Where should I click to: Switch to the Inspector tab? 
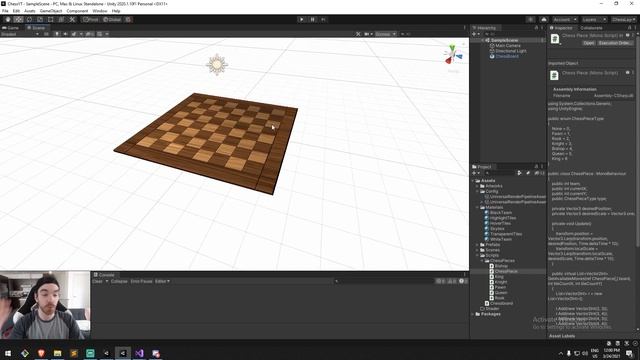click(x=561, y=28)
